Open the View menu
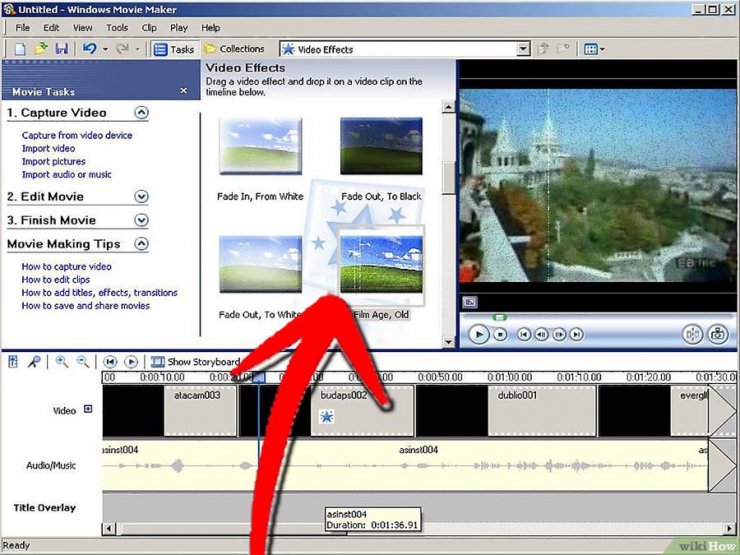The image size is (740, 555). (x=82, y=28)
